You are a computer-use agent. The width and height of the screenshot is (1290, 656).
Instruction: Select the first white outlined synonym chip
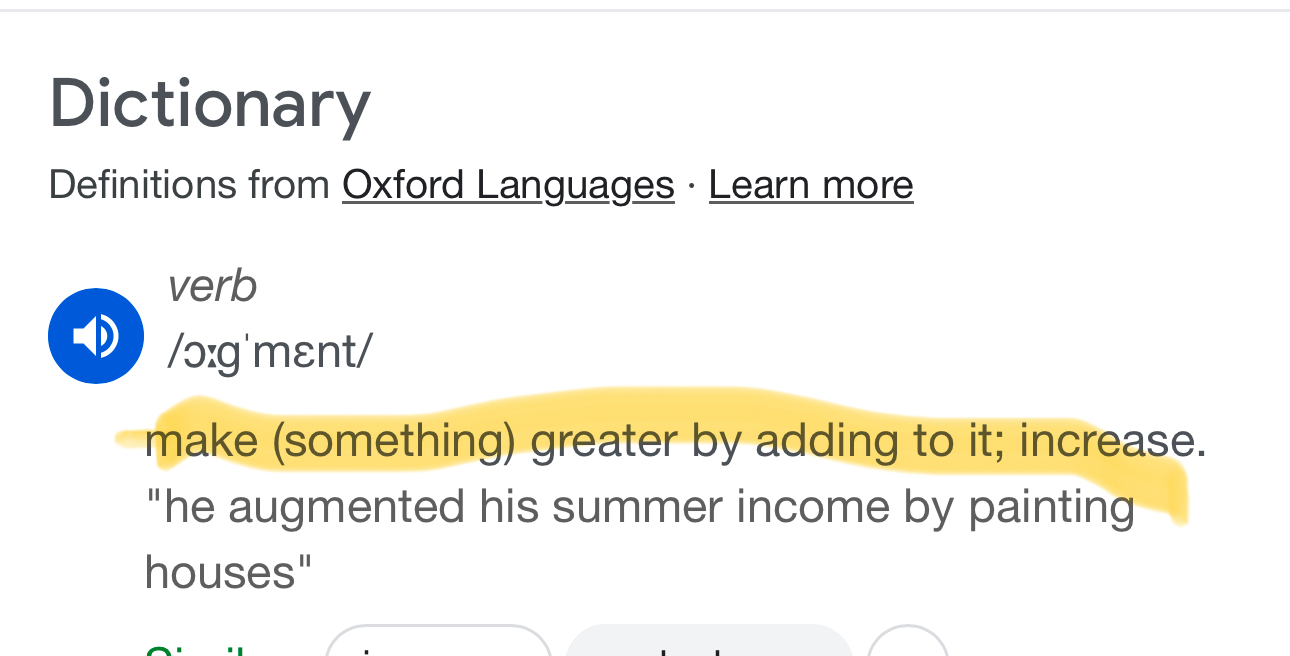[x=438, y=644]
